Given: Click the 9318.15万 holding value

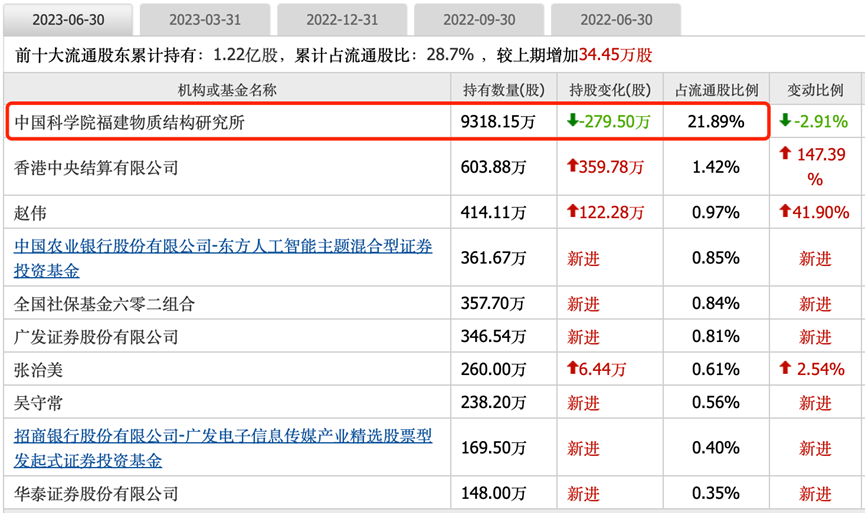Looking at the screenshot, I should point(498,121).
